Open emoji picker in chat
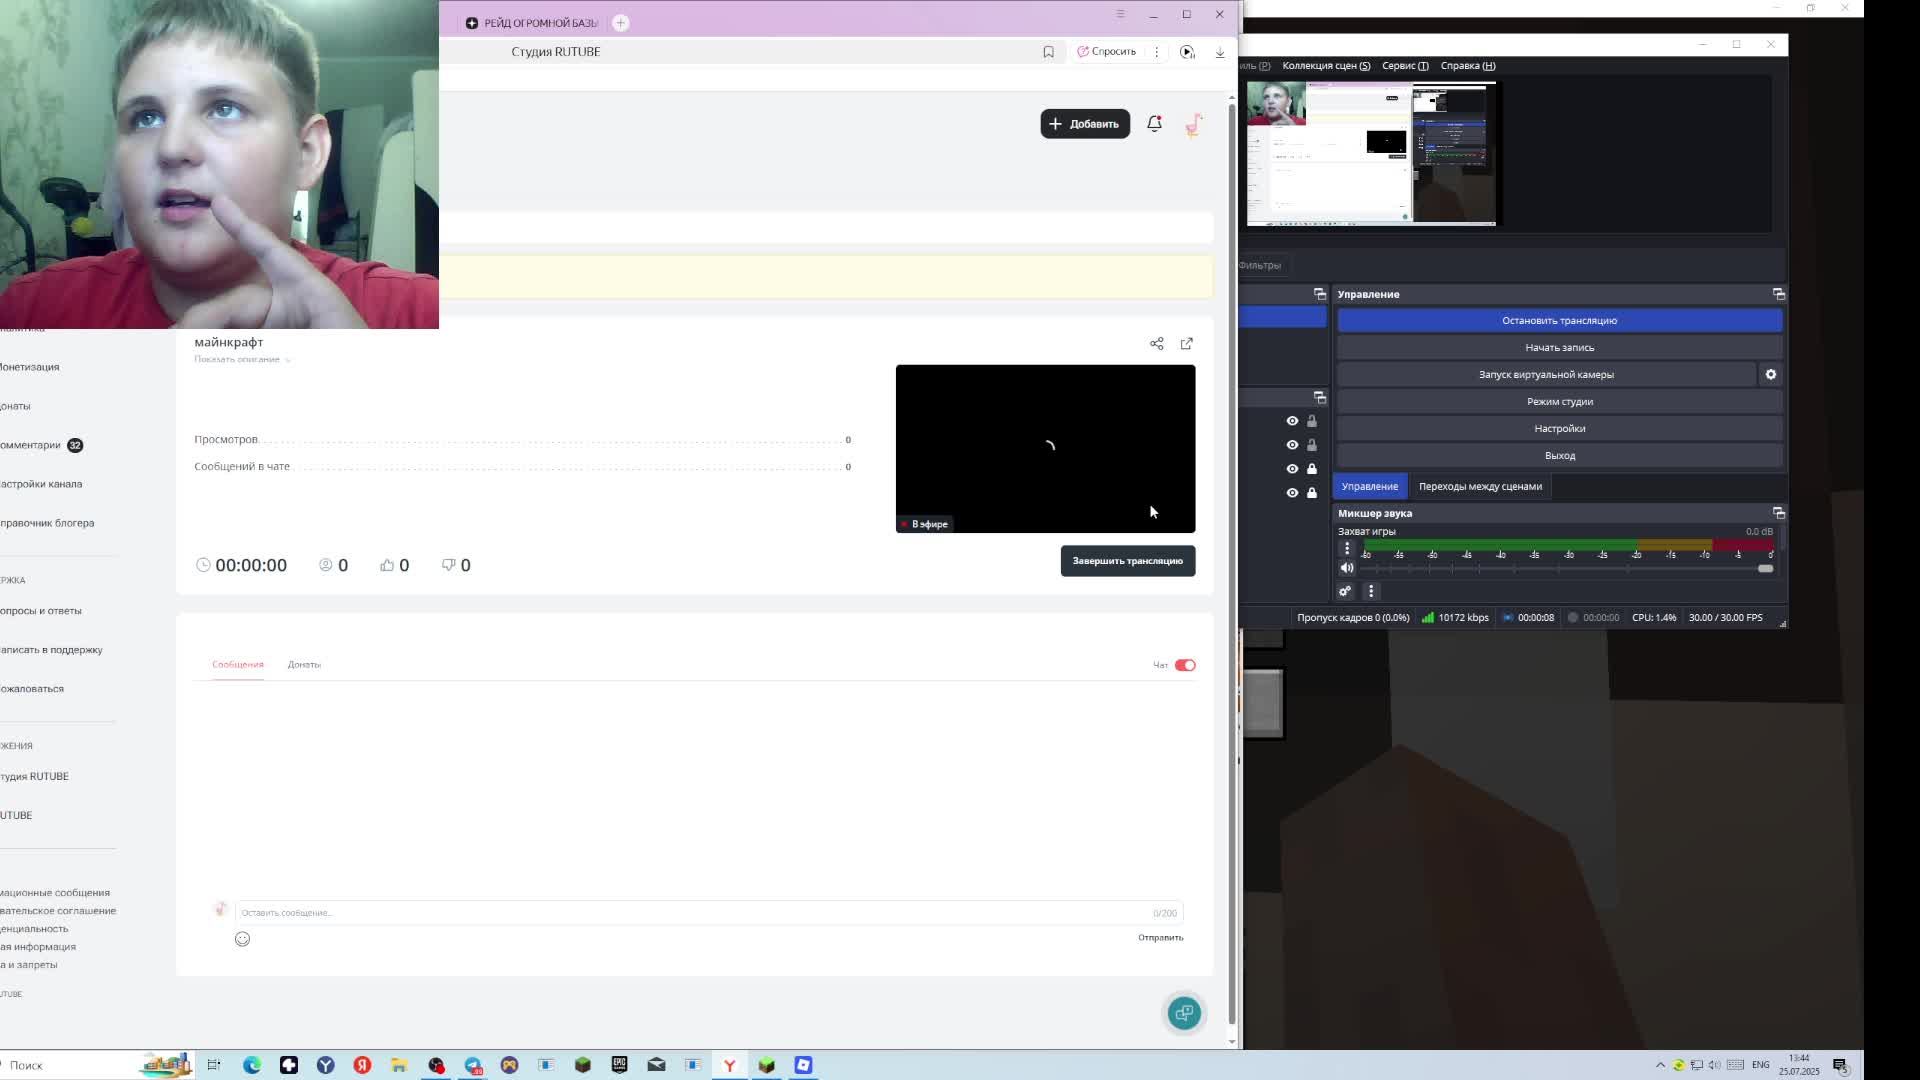Screen dimensions: 1920x1080 pos(242,938)
